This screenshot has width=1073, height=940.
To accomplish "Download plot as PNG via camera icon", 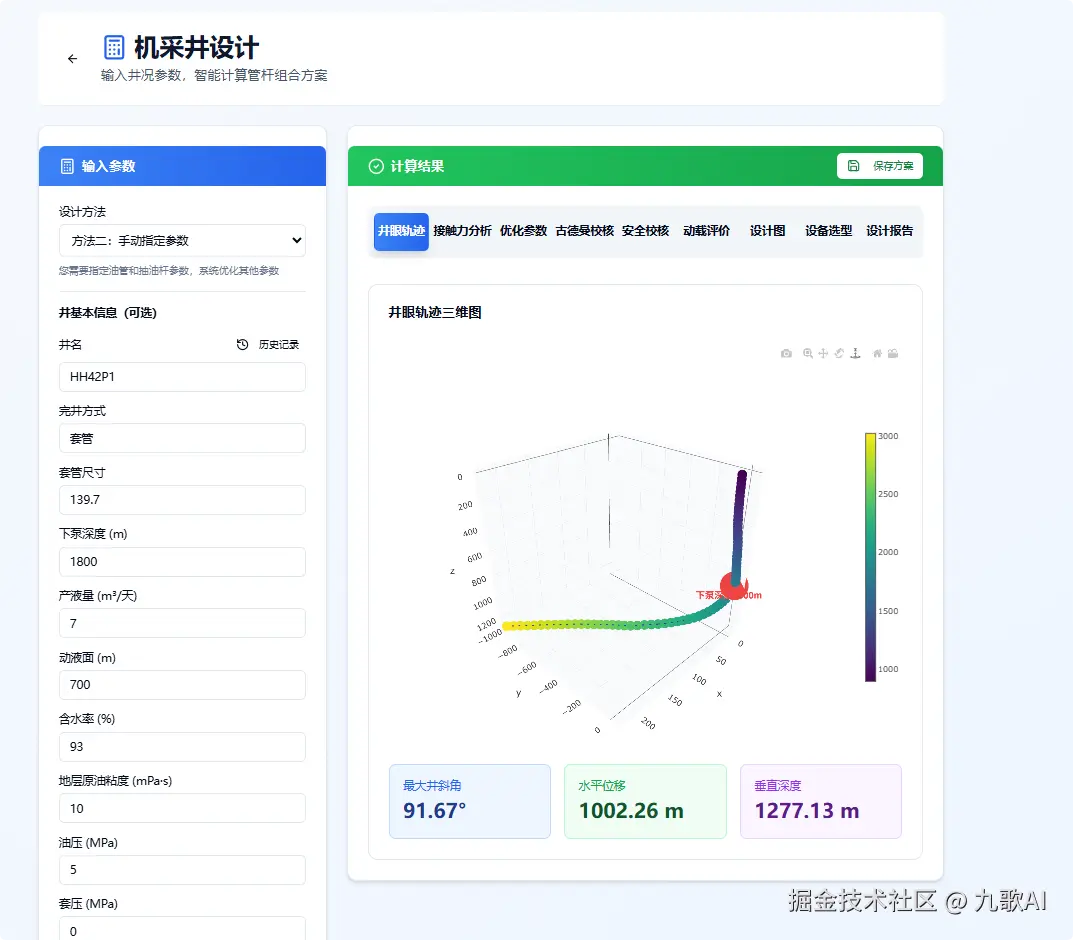I will click(x=786, y=353).
